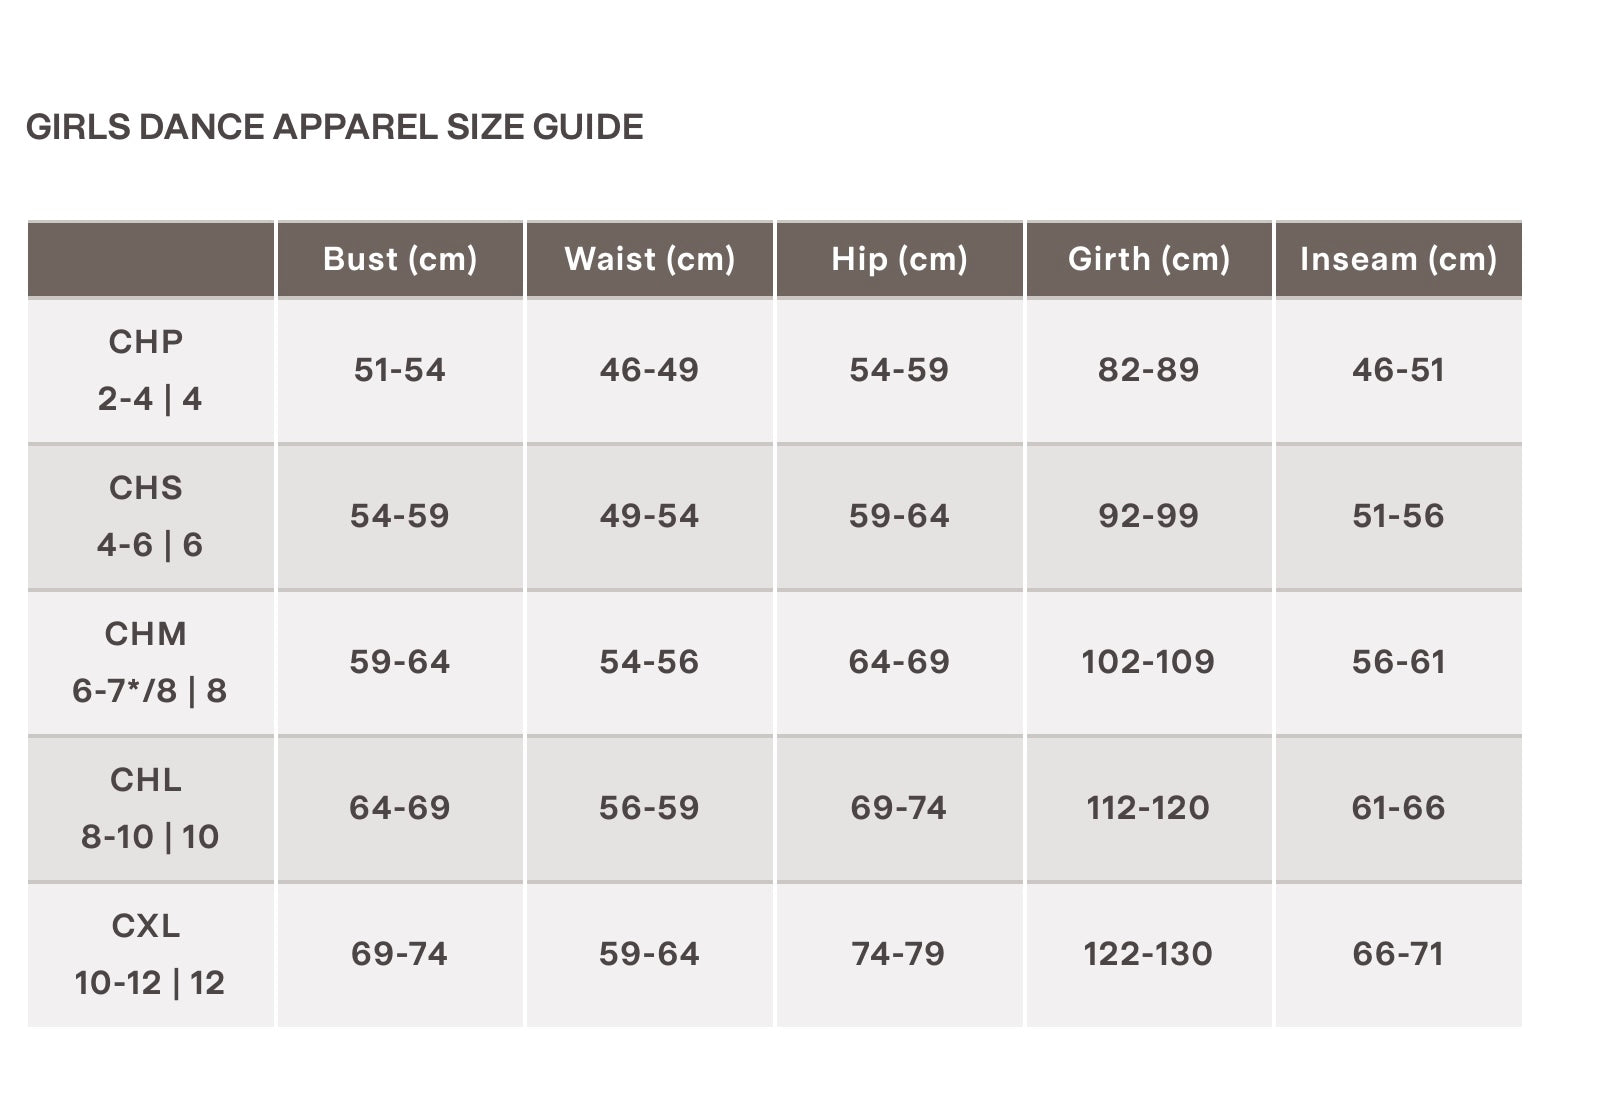Click the CHS 4-6 | 6 size row label
Image resolution: width=1598 pixels, height=1109 pixels.
tap(149, 516)
